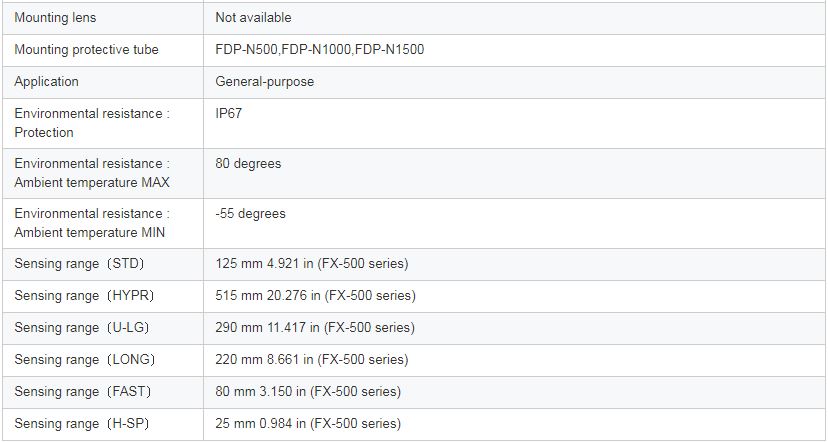The height and width of the screenshot is (442, 828).
Task: Select the Not available value text
Action: tap(253, 18)
